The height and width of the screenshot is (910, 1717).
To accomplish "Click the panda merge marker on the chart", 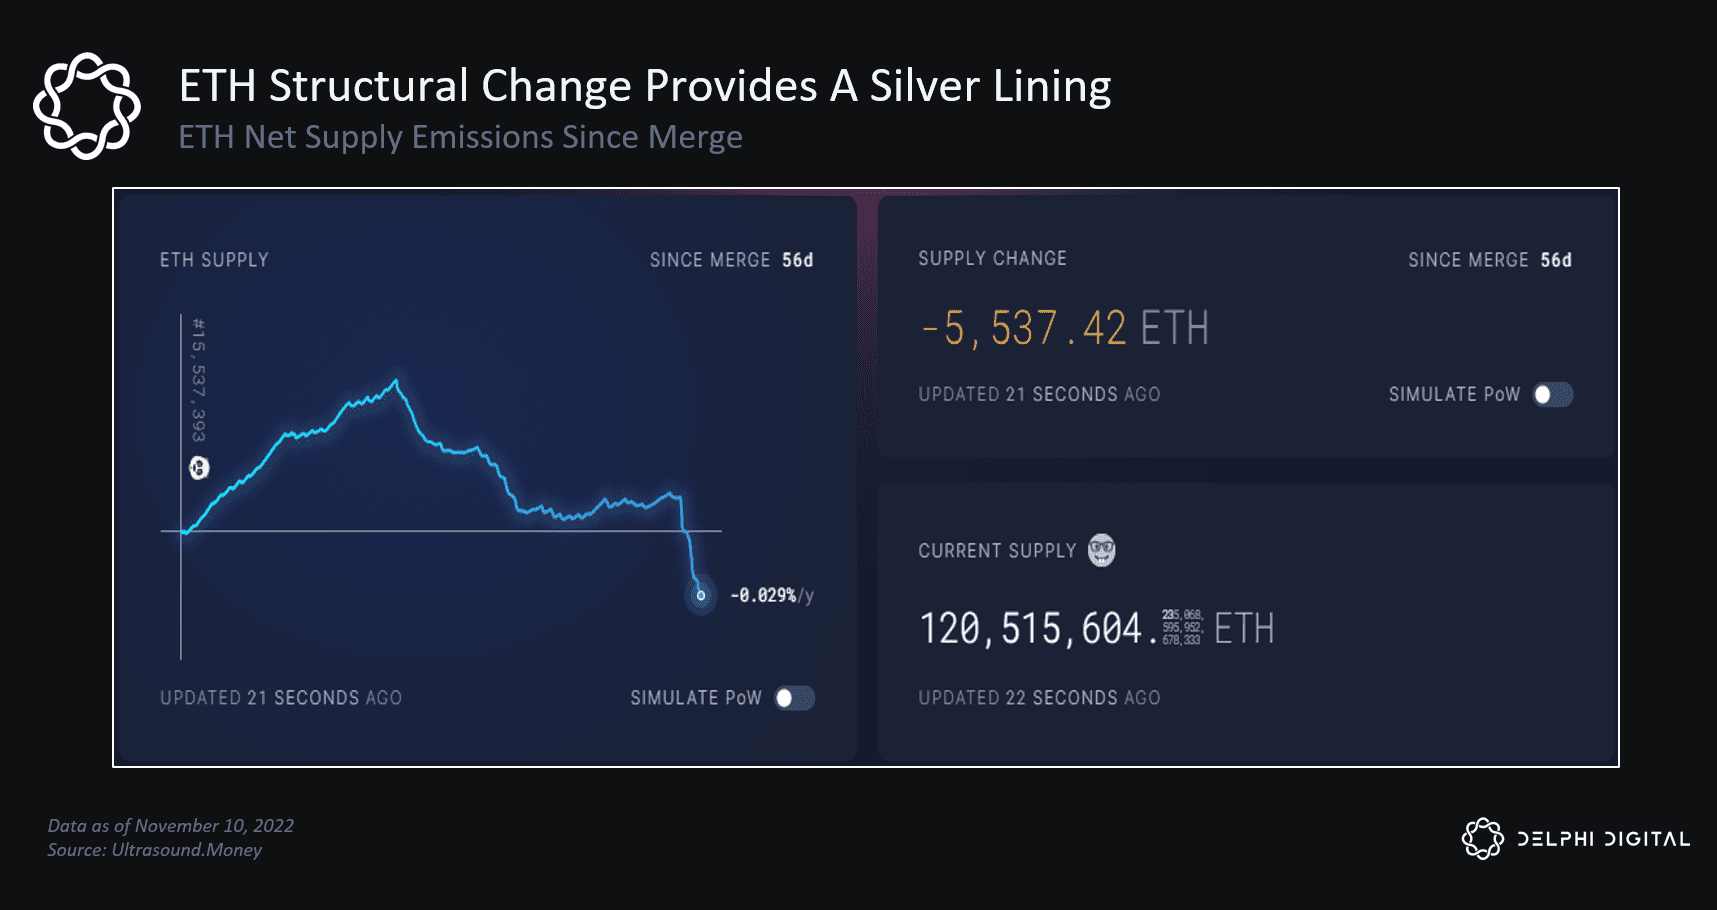I will (x=199, y=467).
